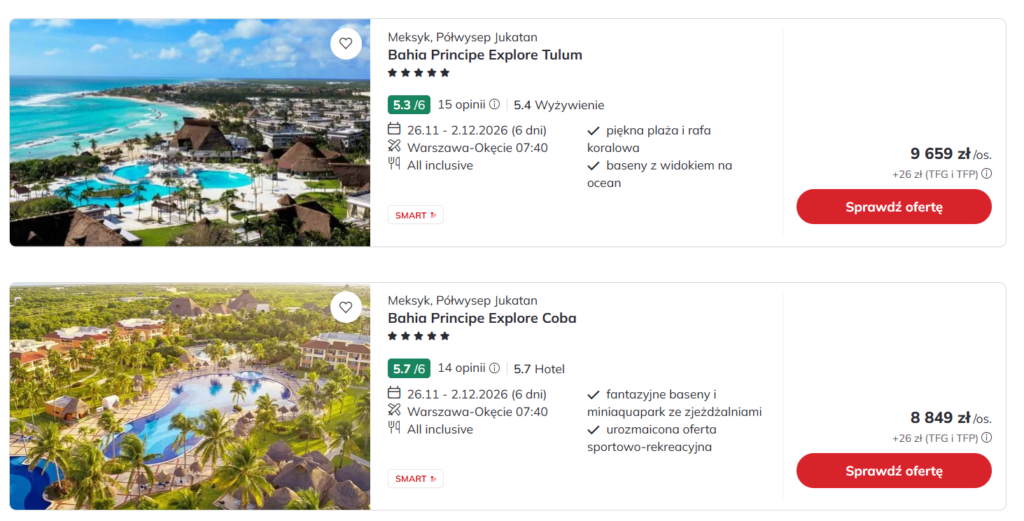Click the green 5.3/6 rating badge
This screenshot has height=521, width=1024.
tap(408, 104)
